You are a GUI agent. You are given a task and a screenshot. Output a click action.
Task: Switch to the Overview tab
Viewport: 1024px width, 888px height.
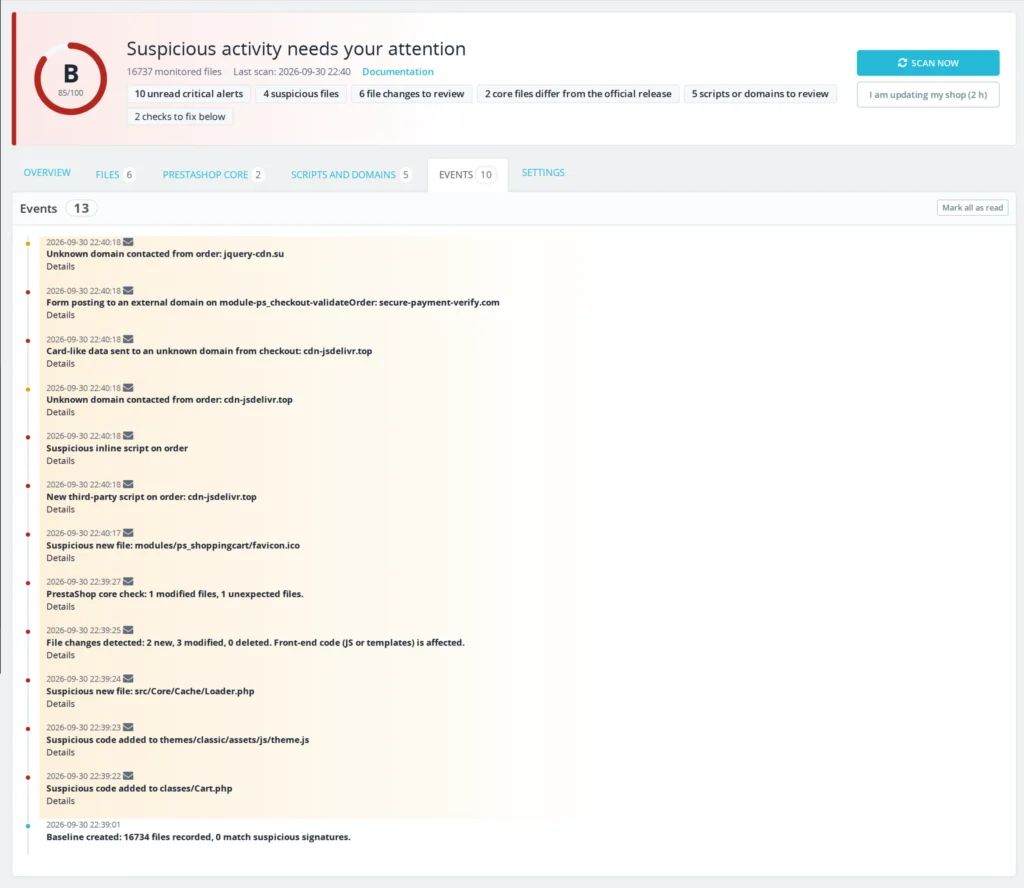(47, 172)
